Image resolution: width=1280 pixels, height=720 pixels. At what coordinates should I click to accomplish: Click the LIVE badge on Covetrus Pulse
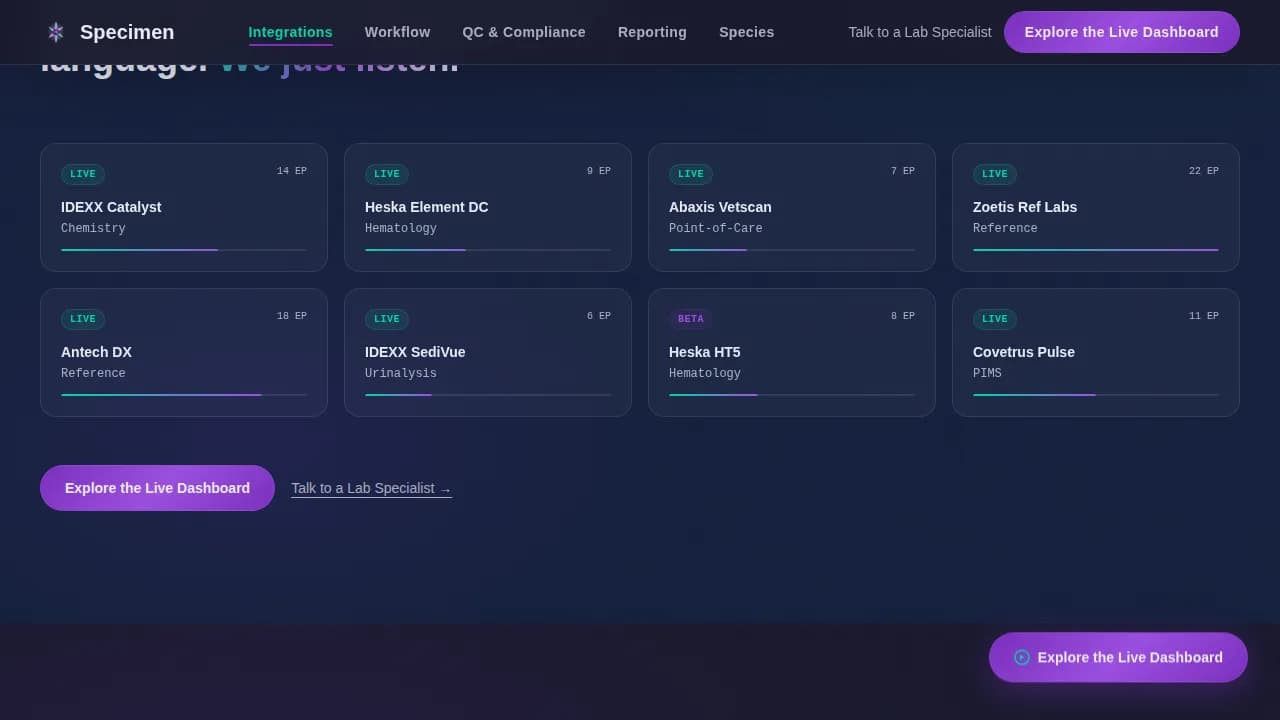(995, 319)
